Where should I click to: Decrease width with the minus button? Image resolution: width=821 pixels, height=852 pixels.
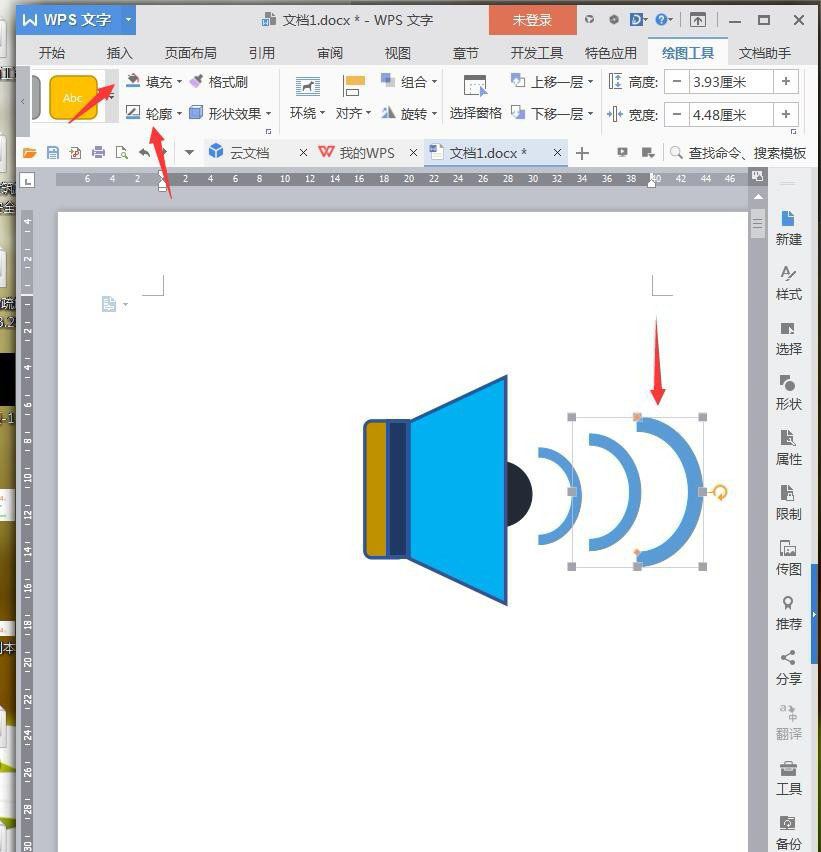click(676, 114)
